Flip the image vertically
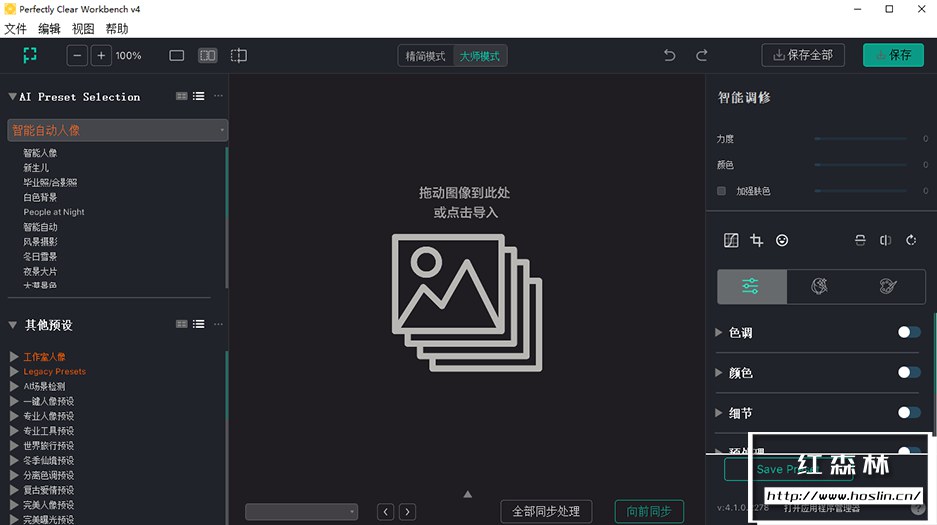The height and width of the screenshot is (525, 937). pos(860,240)
